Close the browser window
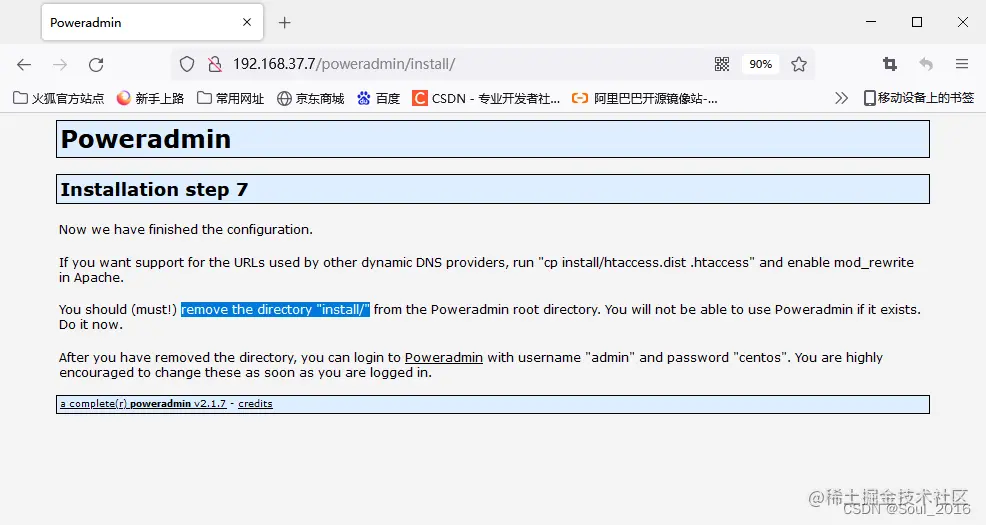 963,22
